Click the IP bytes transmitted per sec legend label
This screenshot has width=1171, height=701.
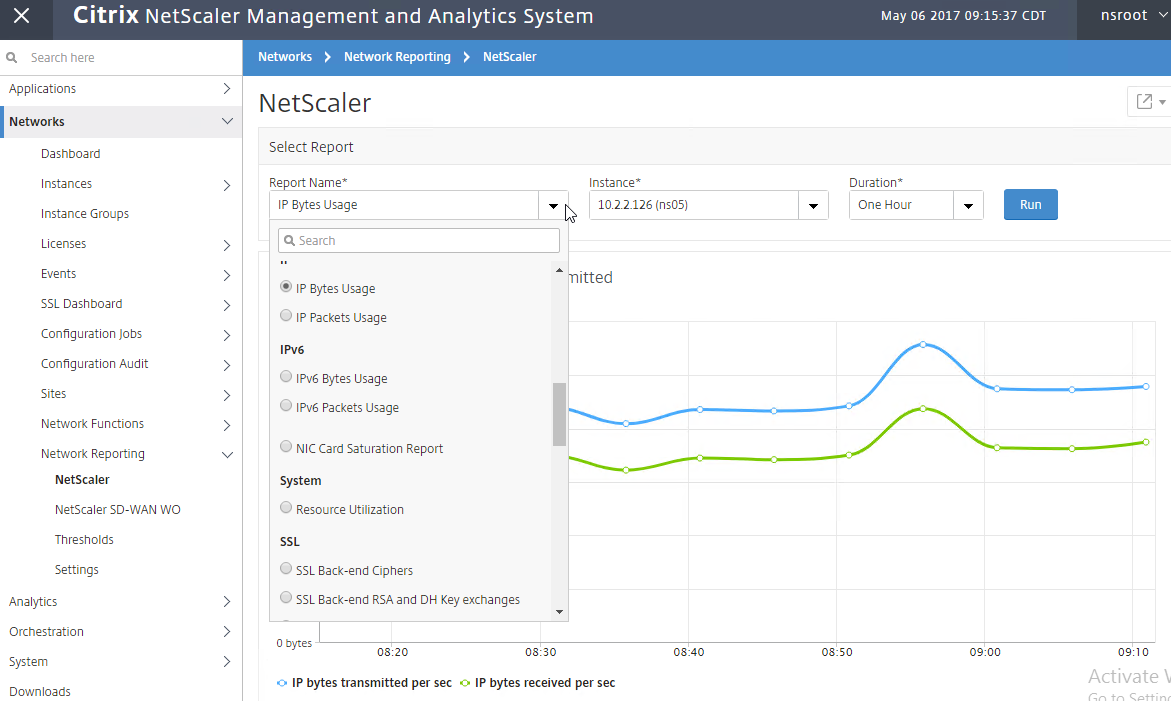[372, 683]
